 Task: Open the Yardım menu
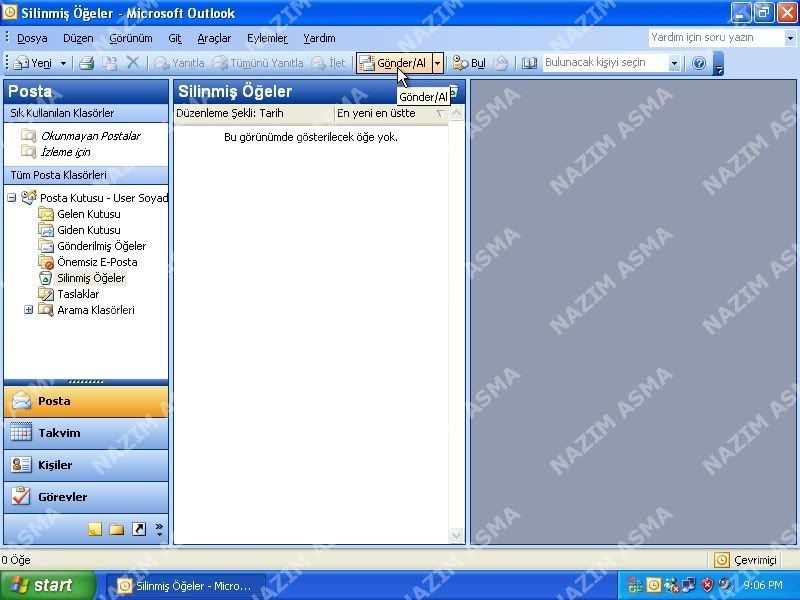[x=319, y=38]
